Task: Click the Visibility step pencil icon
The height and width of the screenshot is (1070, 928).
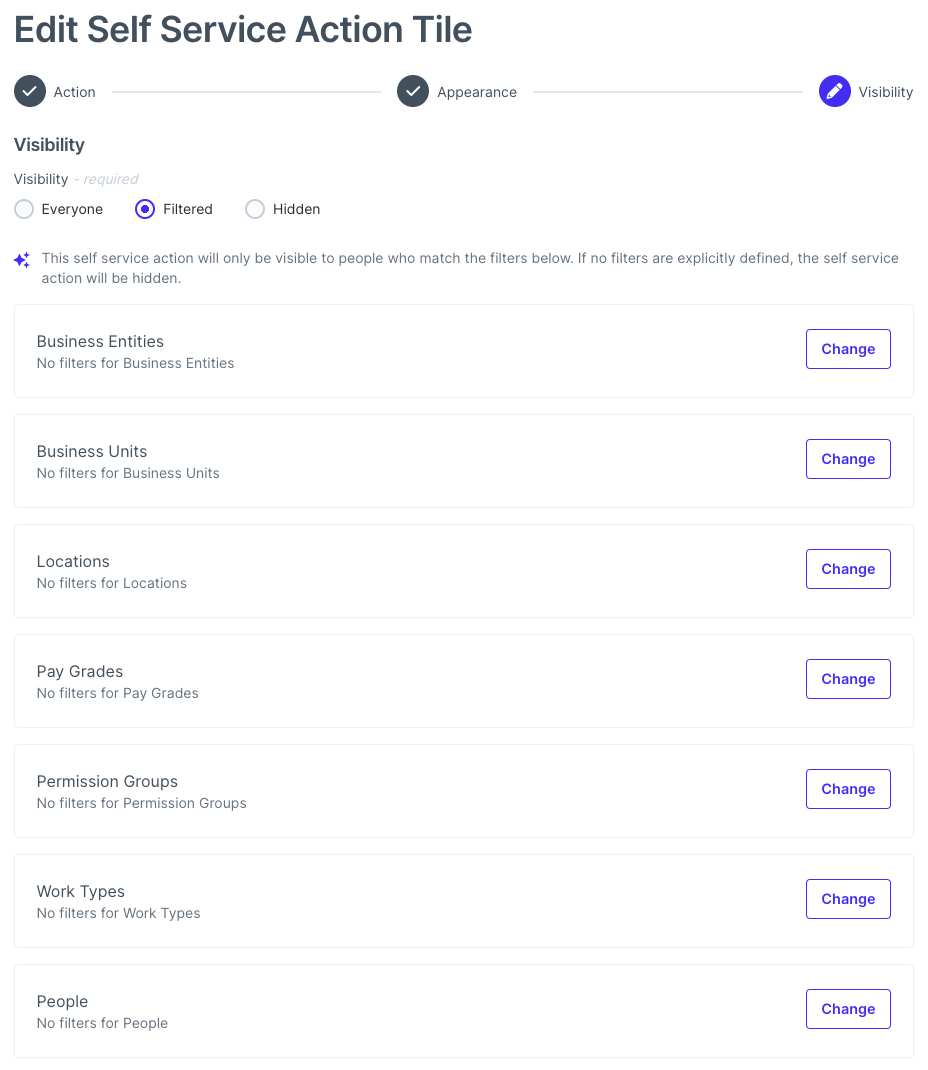Action: click(835, 92)
